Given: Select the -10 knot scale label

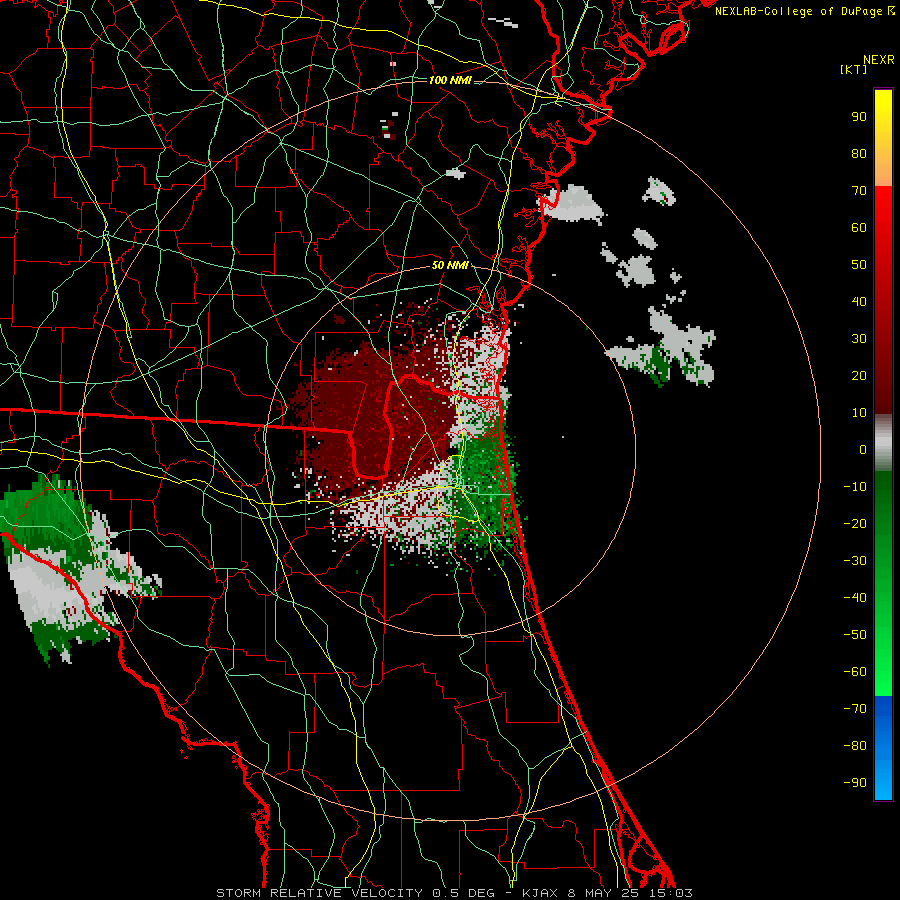Looking at the screenshot, I should (x=855, y=487).
